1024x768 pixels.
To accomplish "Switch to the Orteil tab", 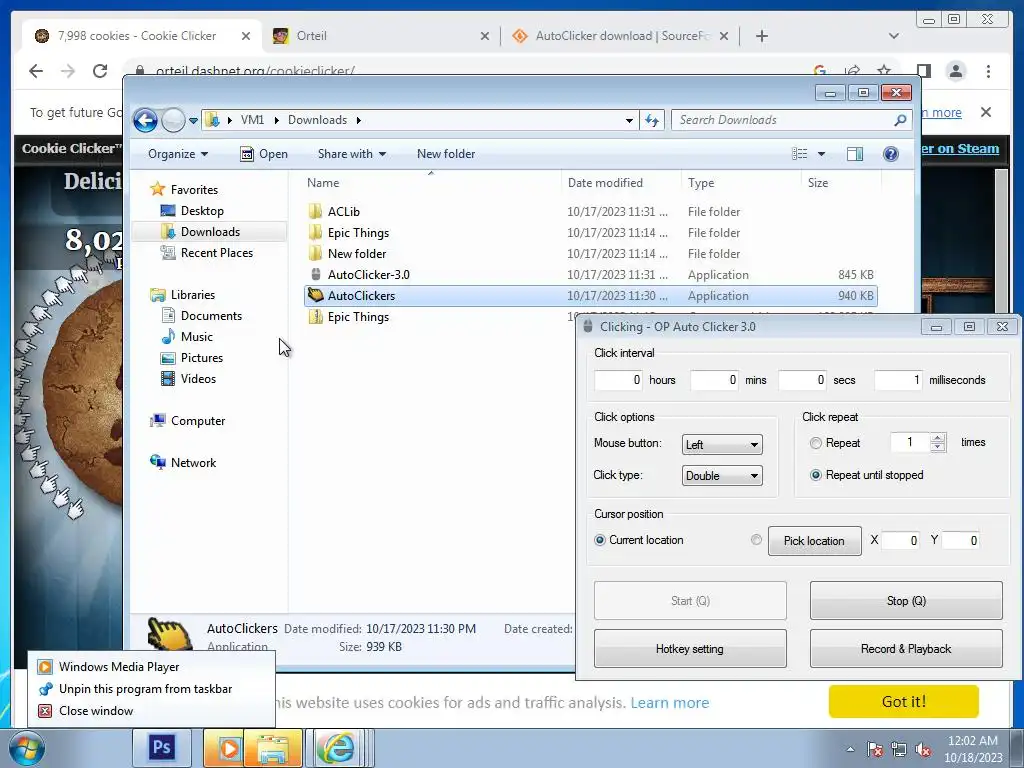I will tap(380, 36).
